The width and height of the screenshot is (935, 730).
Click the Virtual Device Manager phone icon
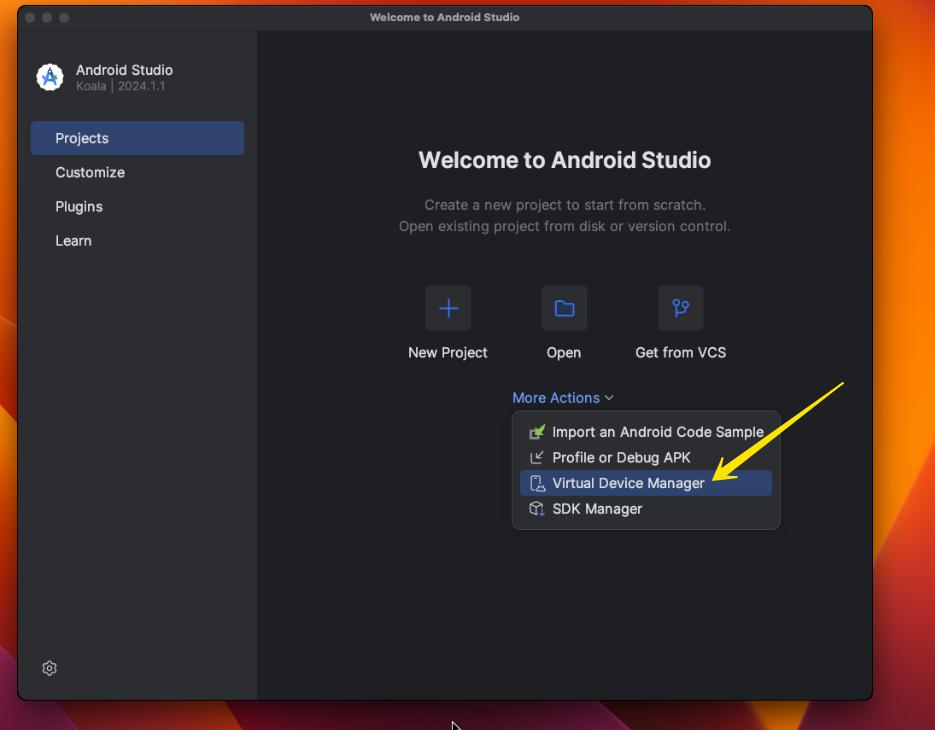(x=537, y=483)
